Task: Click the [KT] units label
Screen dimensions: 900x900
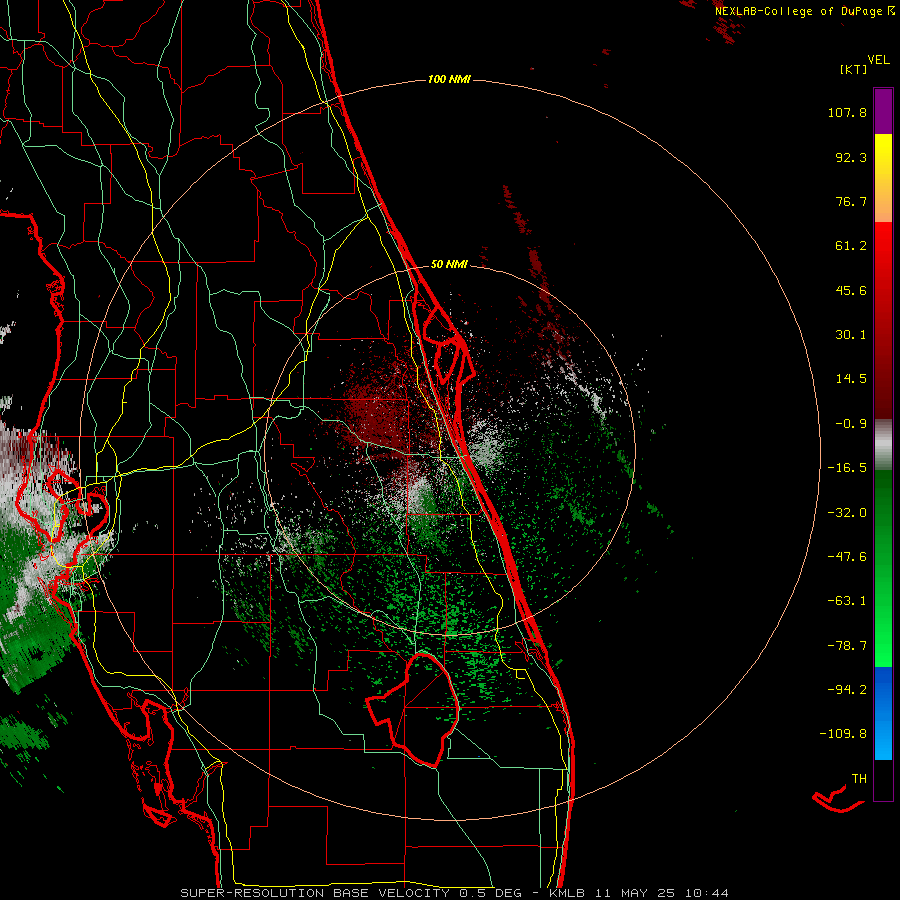Action: (854, 69)
